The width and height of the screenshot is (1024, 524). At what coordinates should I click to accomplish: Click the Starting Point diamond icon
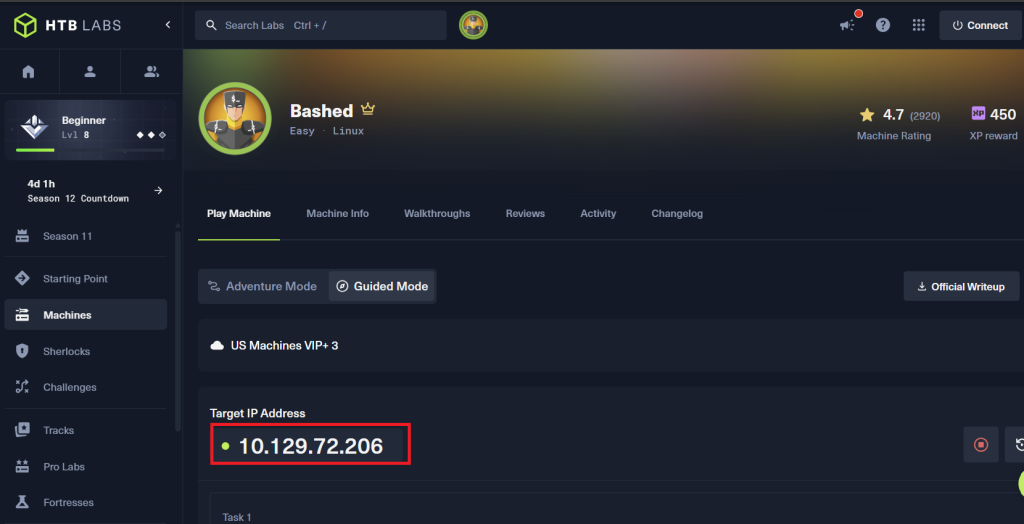click(22, 278)
